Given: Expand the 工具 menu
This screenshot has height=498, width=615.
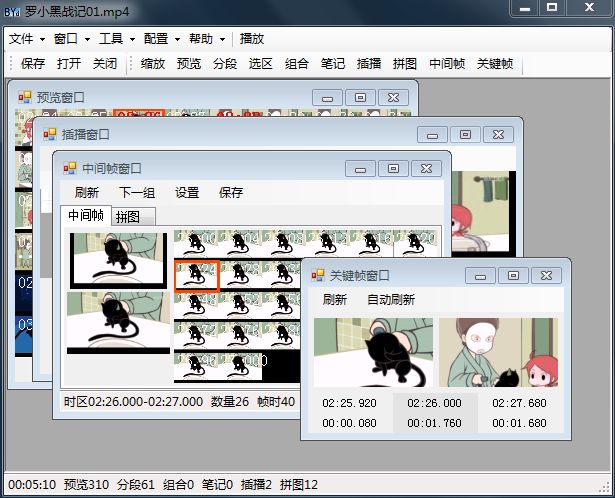Looking at the screenshot, I should 116,39.
